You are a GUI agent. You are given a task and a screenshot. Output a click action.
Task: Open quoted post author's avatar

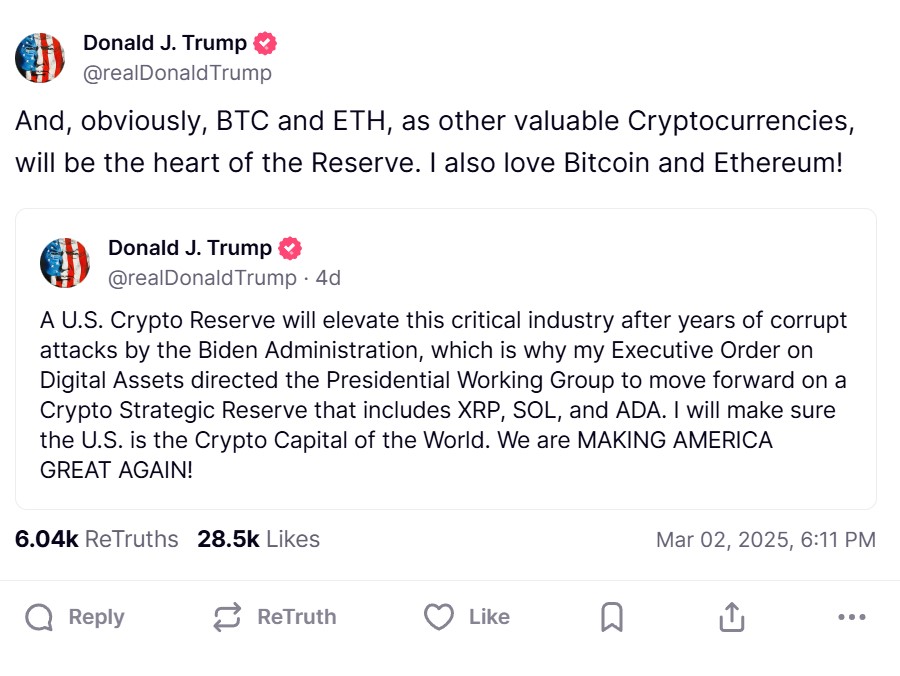click(x=65, y=263)
